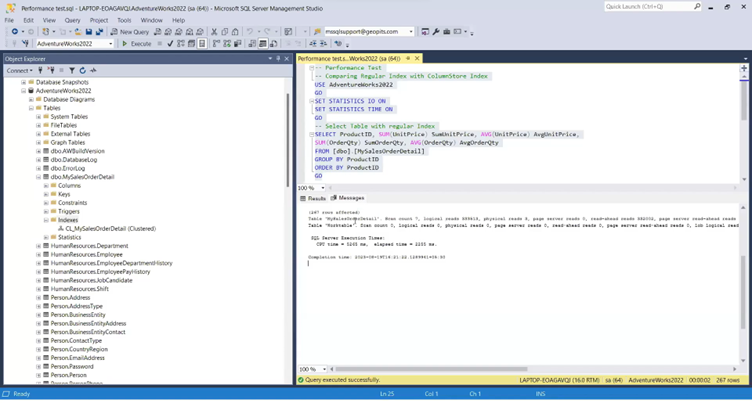Open the Query Options icon

coord(191,44)
